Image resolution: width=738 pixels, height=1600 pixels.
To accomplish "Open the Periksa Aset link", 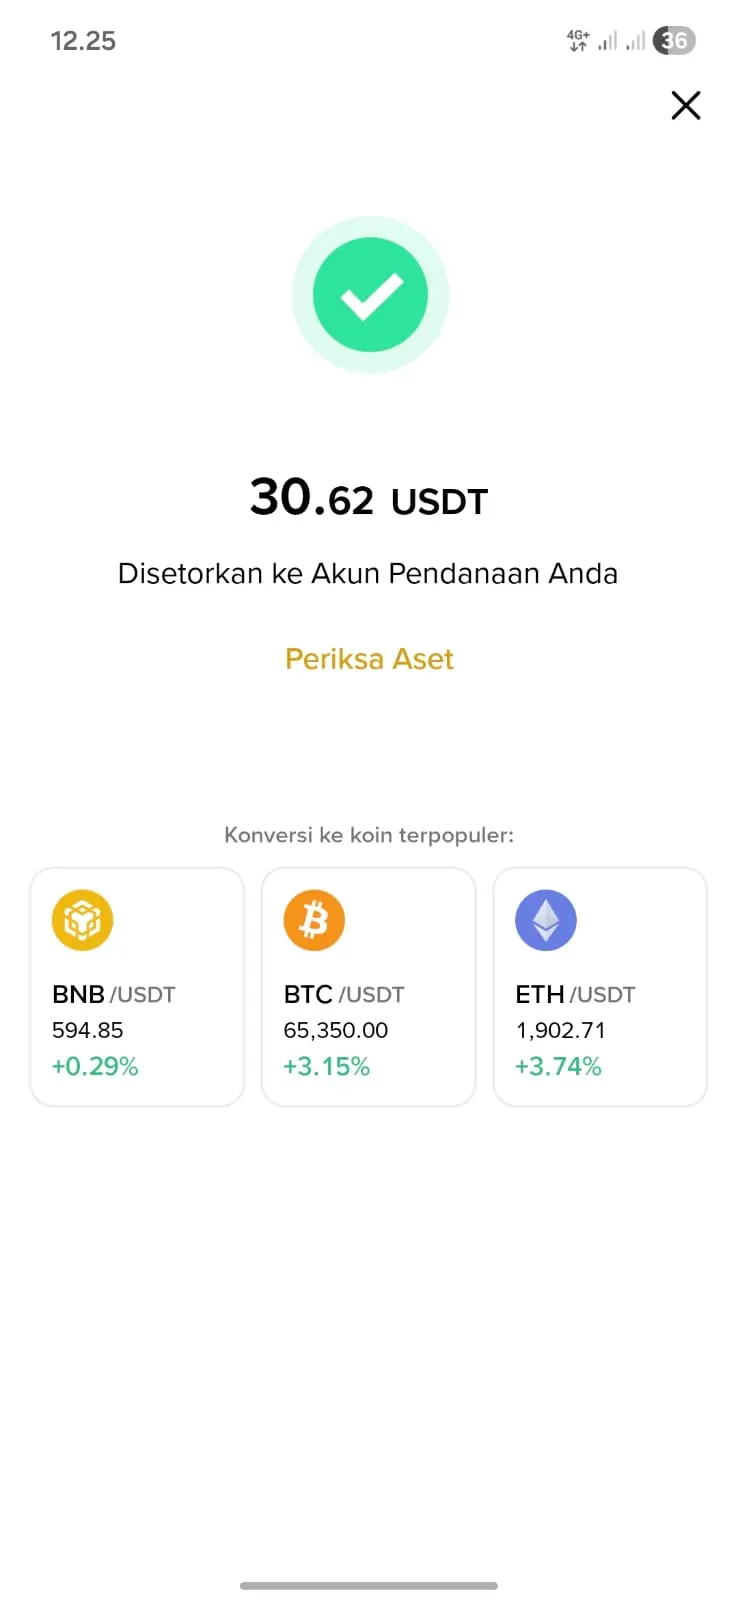I will tap(369, 659).
